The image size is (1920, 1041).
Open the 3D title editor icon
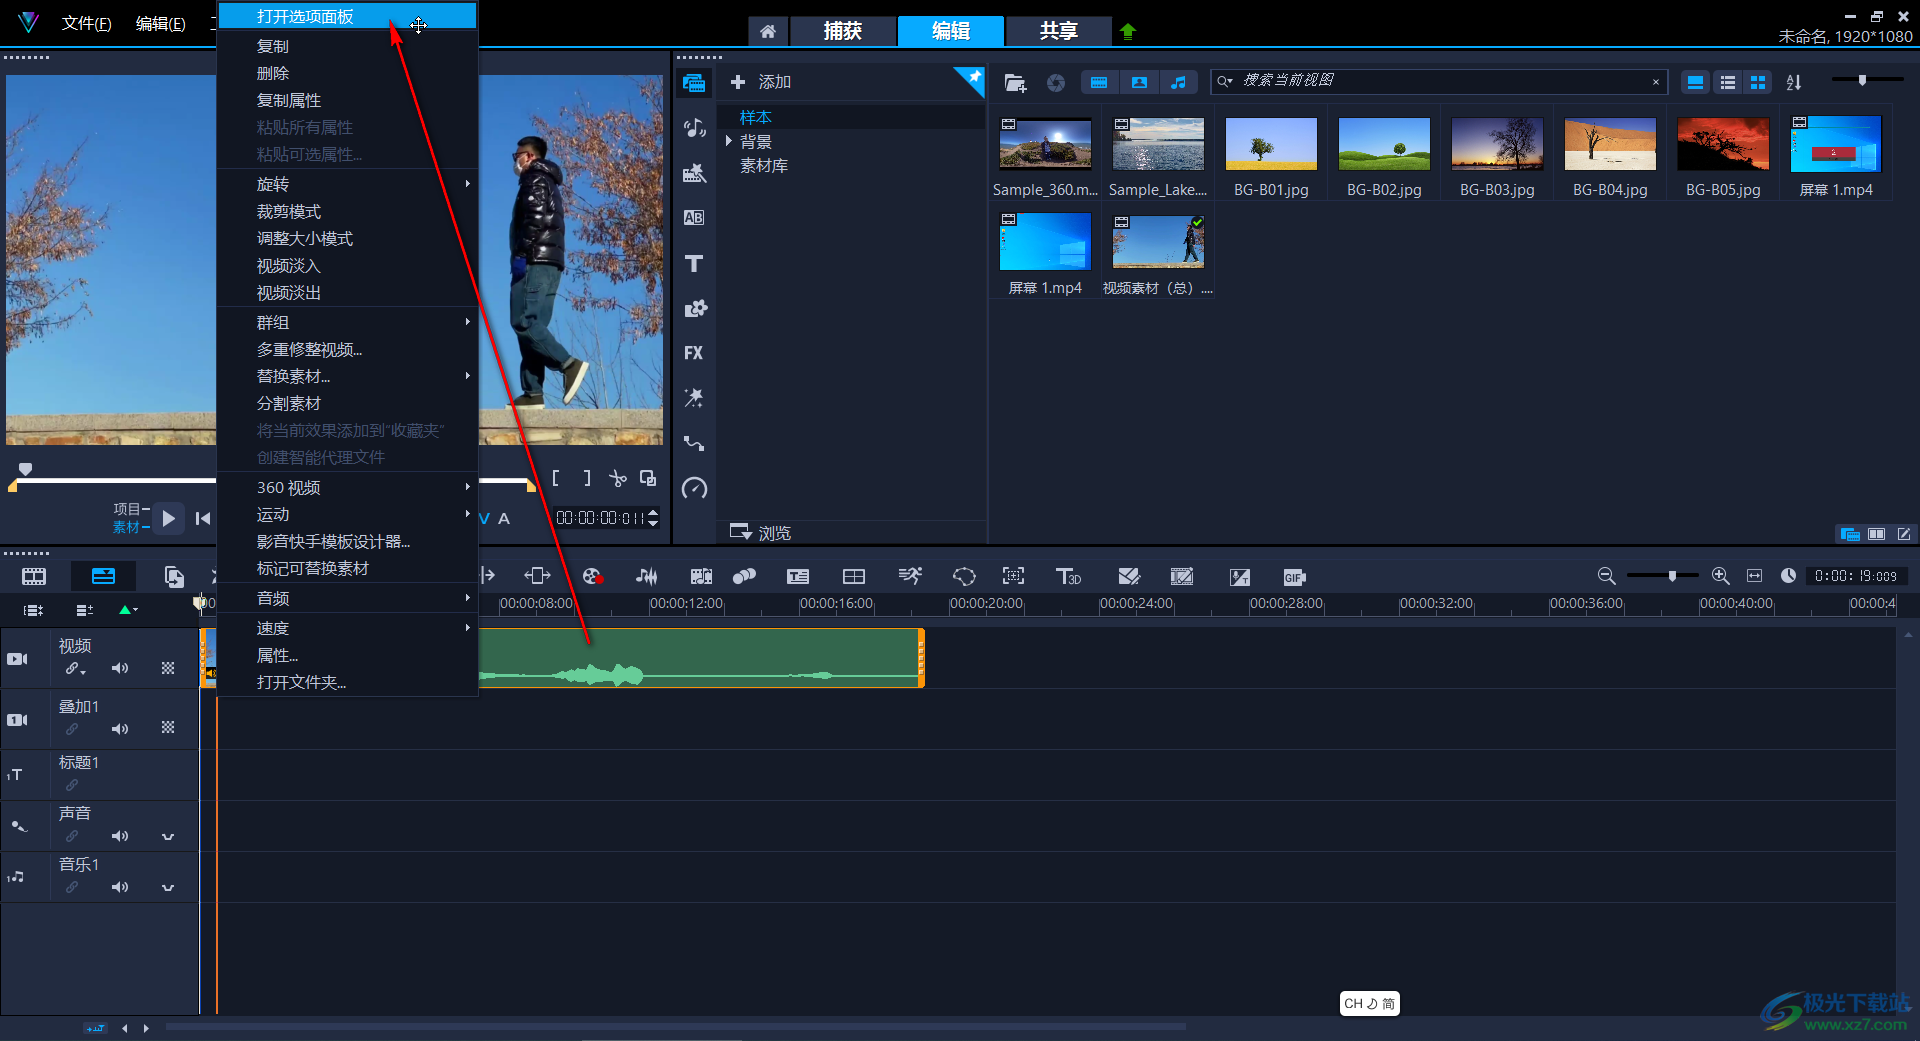click(x=1068, y=577)
